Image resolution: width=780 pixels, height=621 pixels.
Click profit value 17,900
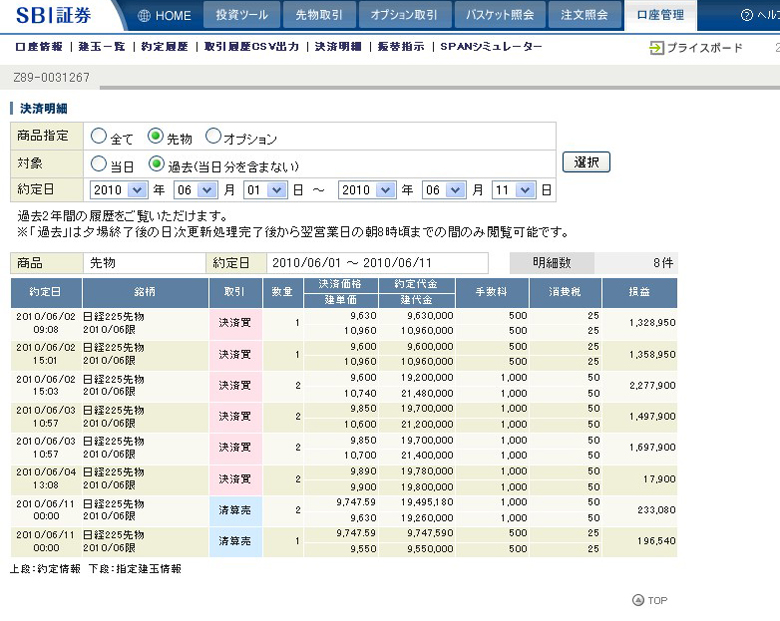[x=659, y=479]
